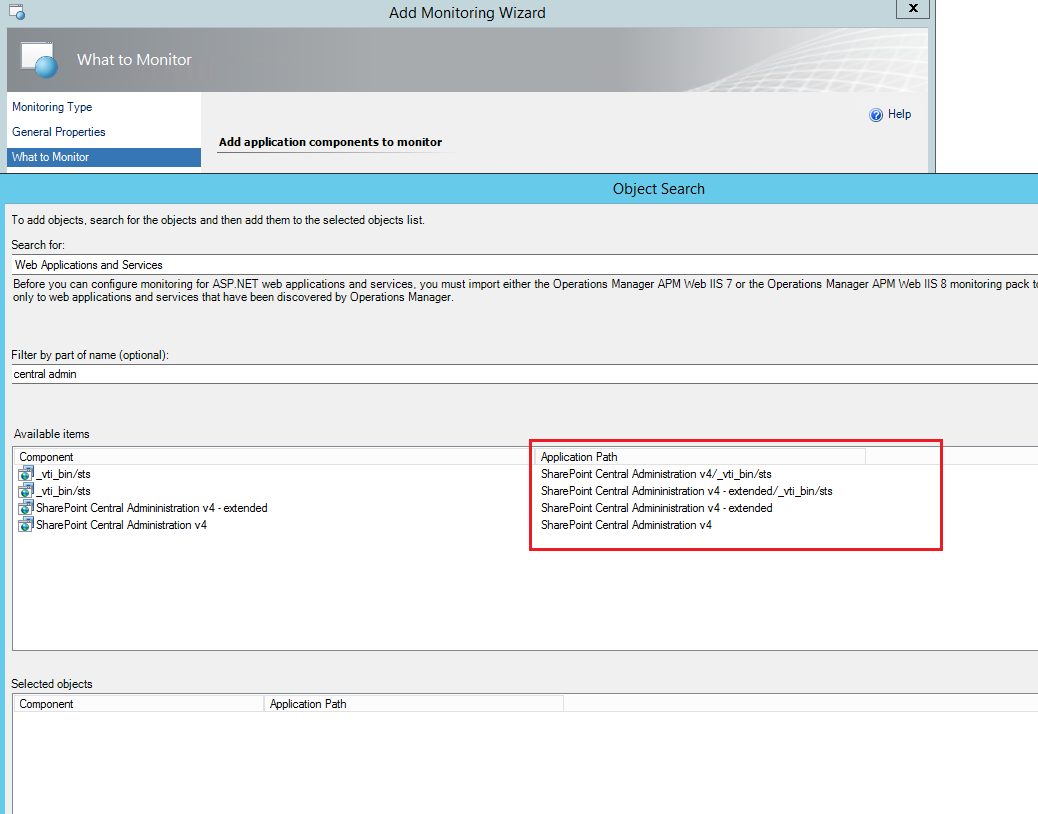Open the Help link text

[899, 114]
